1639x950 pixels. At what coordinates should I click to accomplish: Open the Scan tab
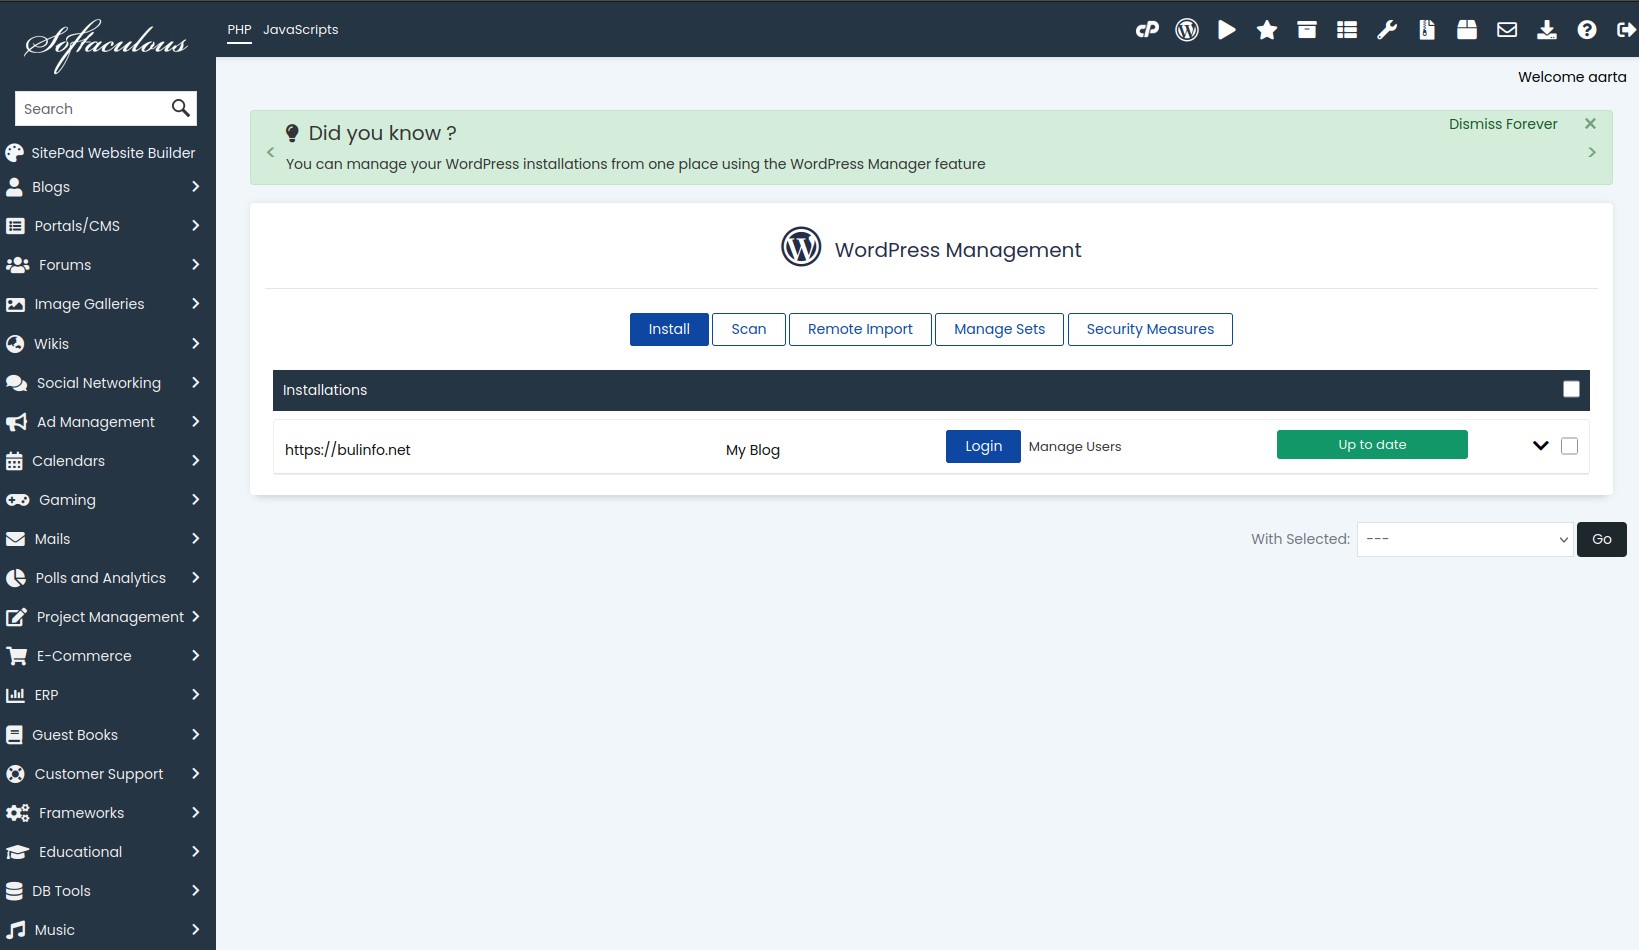click(x=749, y=329)
